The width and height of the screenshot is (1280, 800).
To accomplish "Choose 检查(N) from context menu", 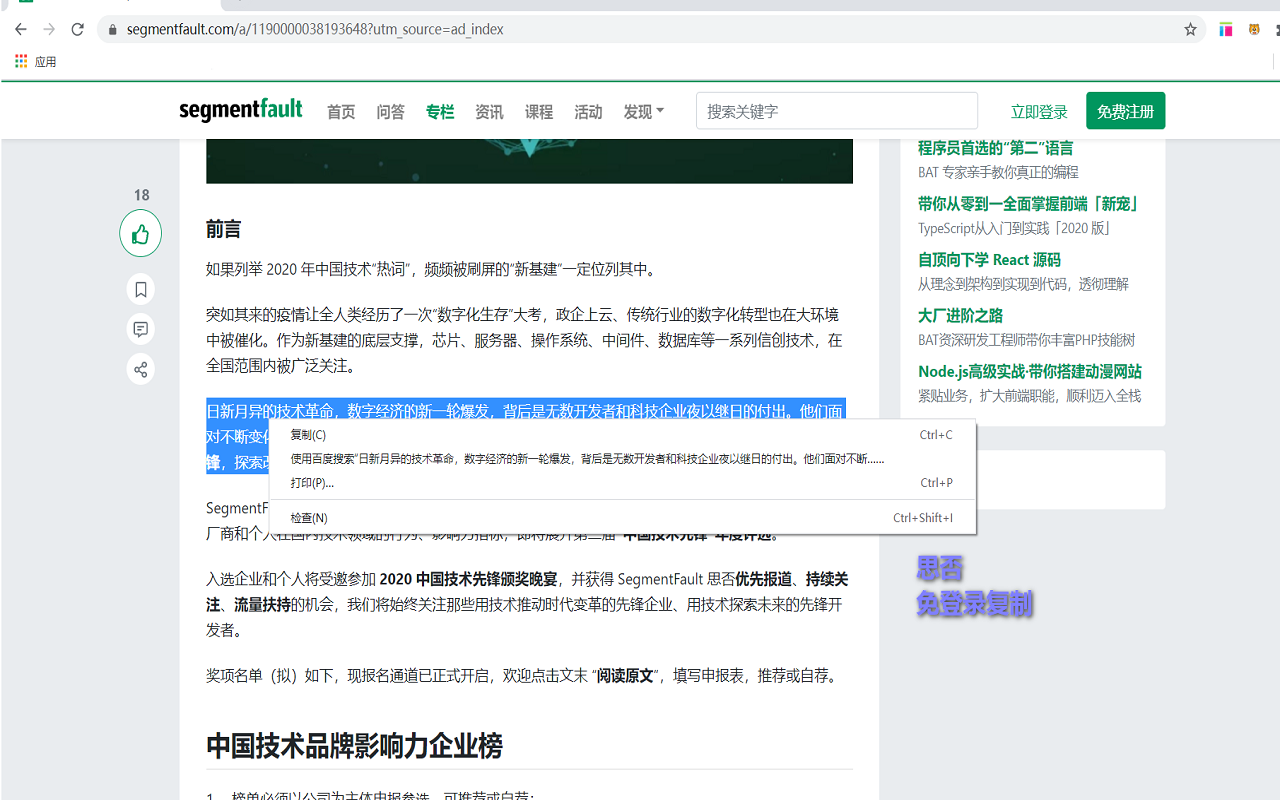I will pyautogui.click(x=622, y=518).
